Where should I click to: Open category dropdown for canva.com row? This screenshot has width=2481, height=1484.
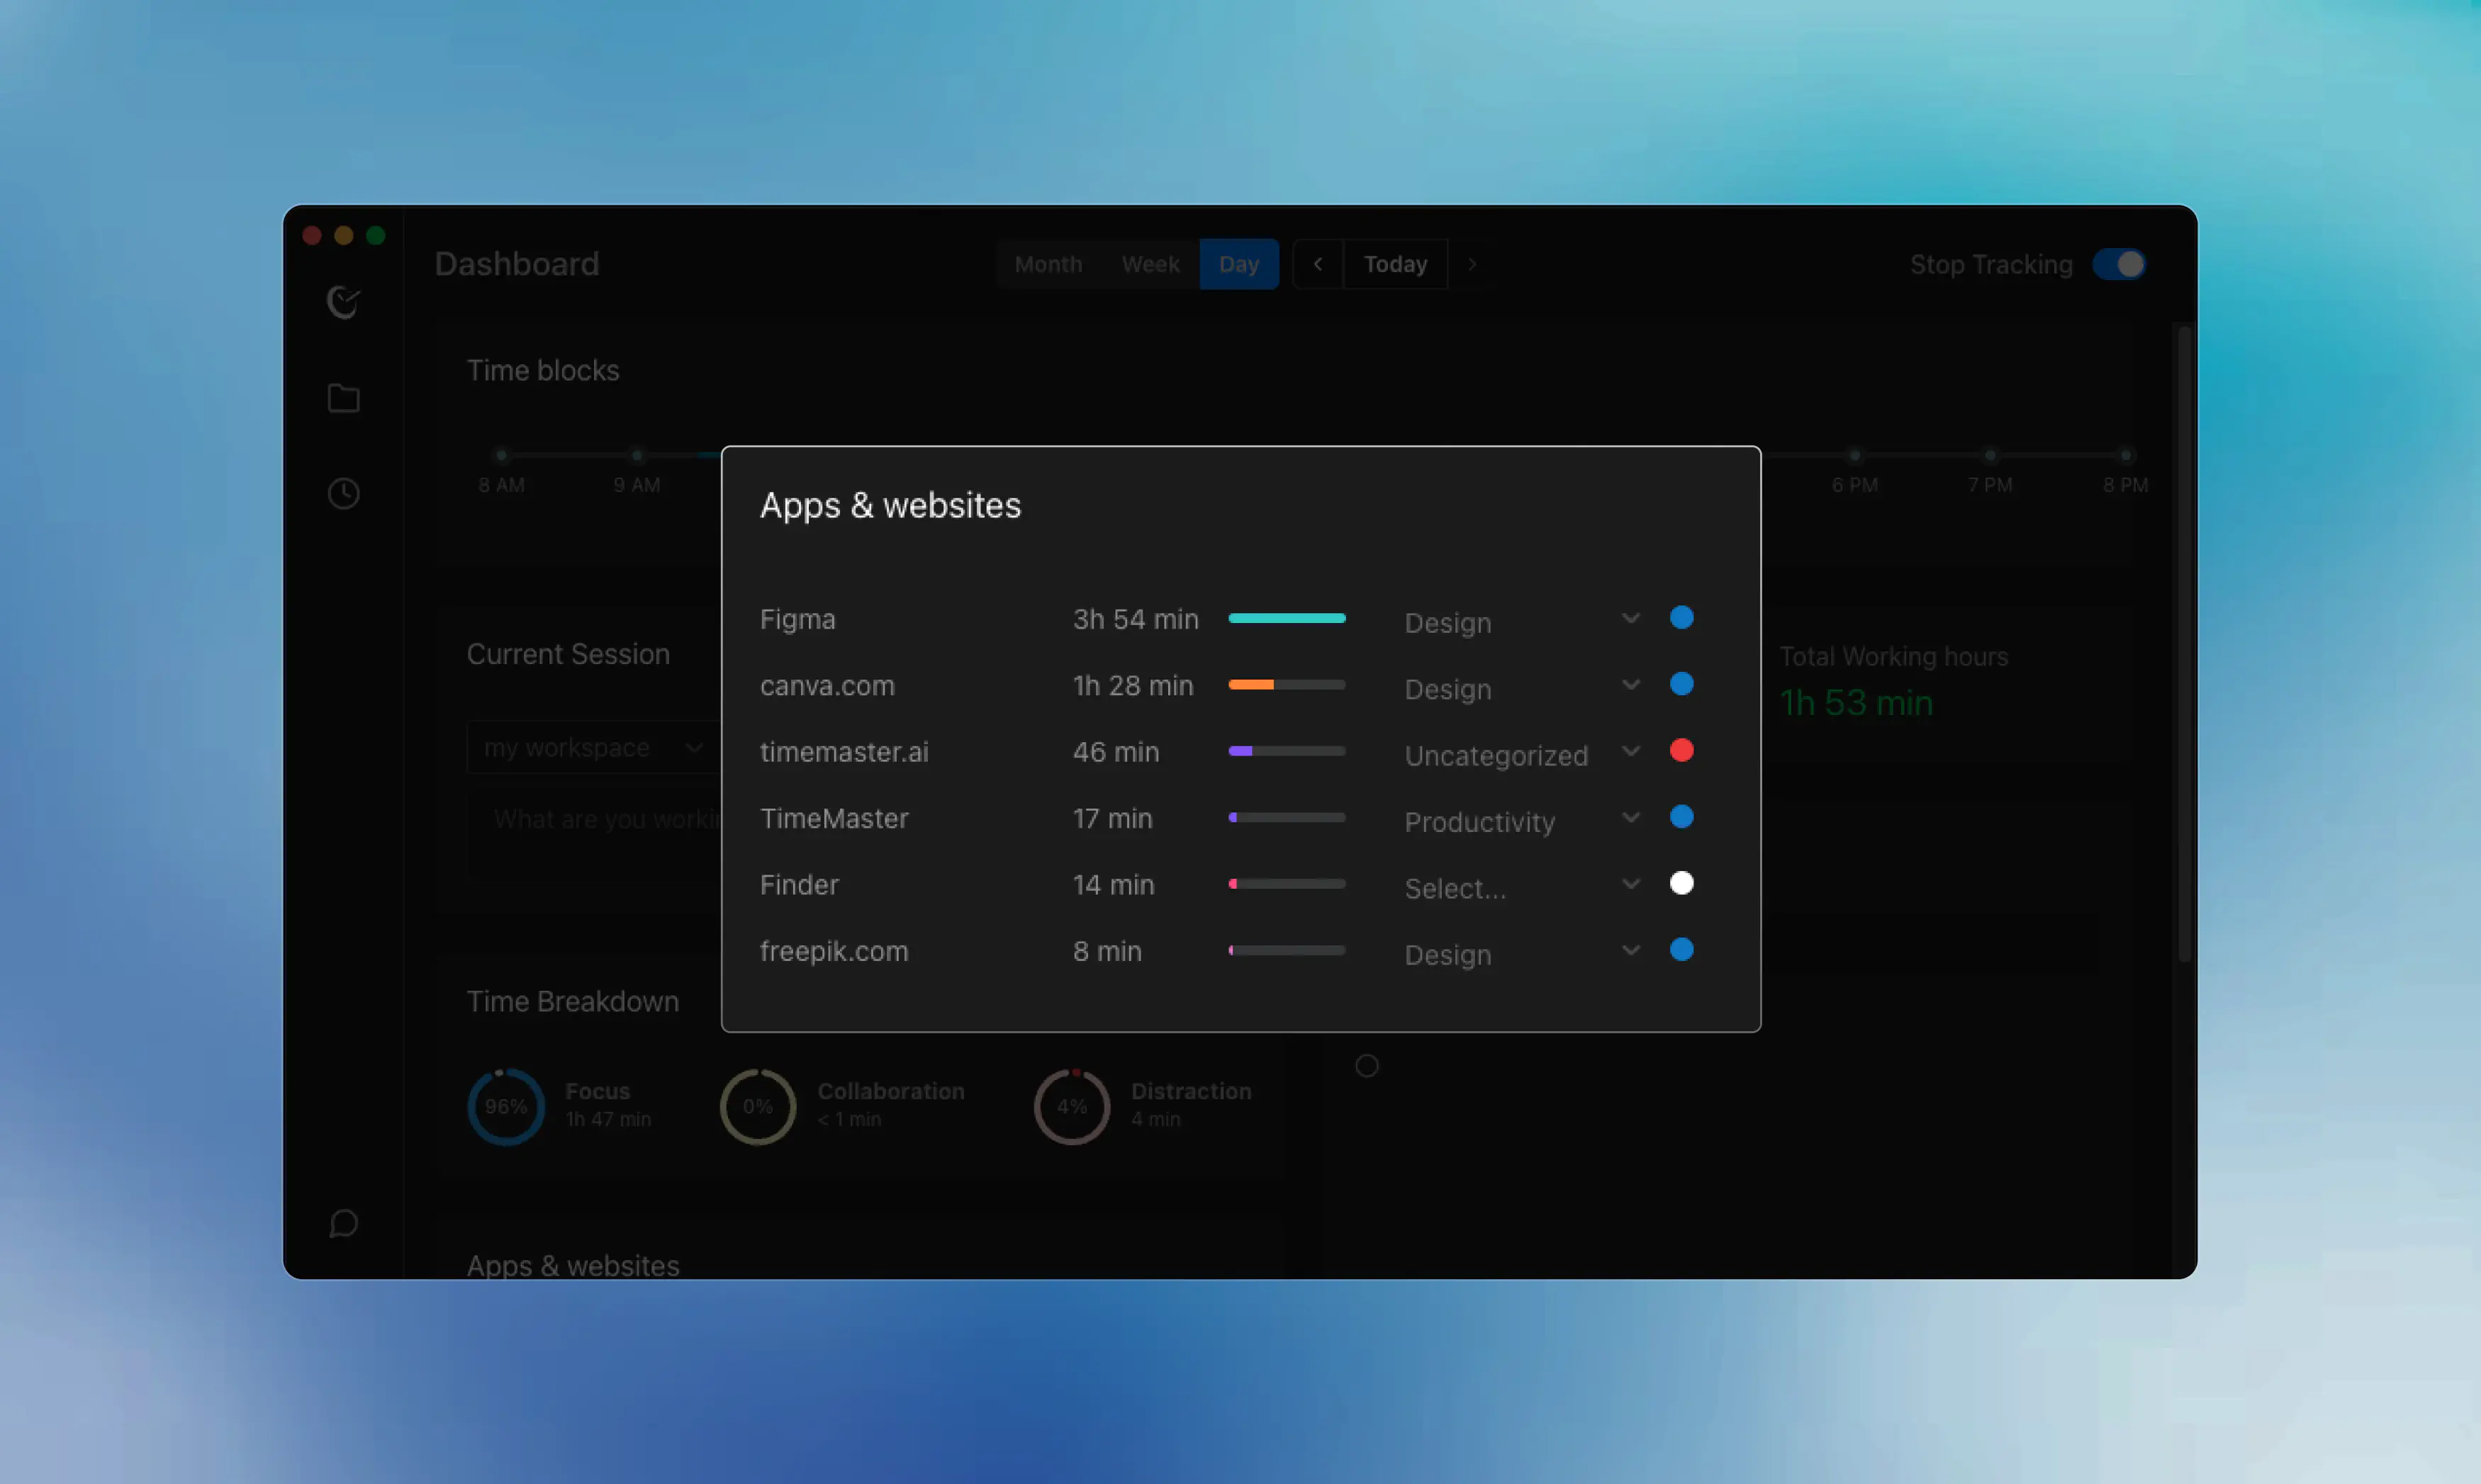click(x=1522, y=688)
